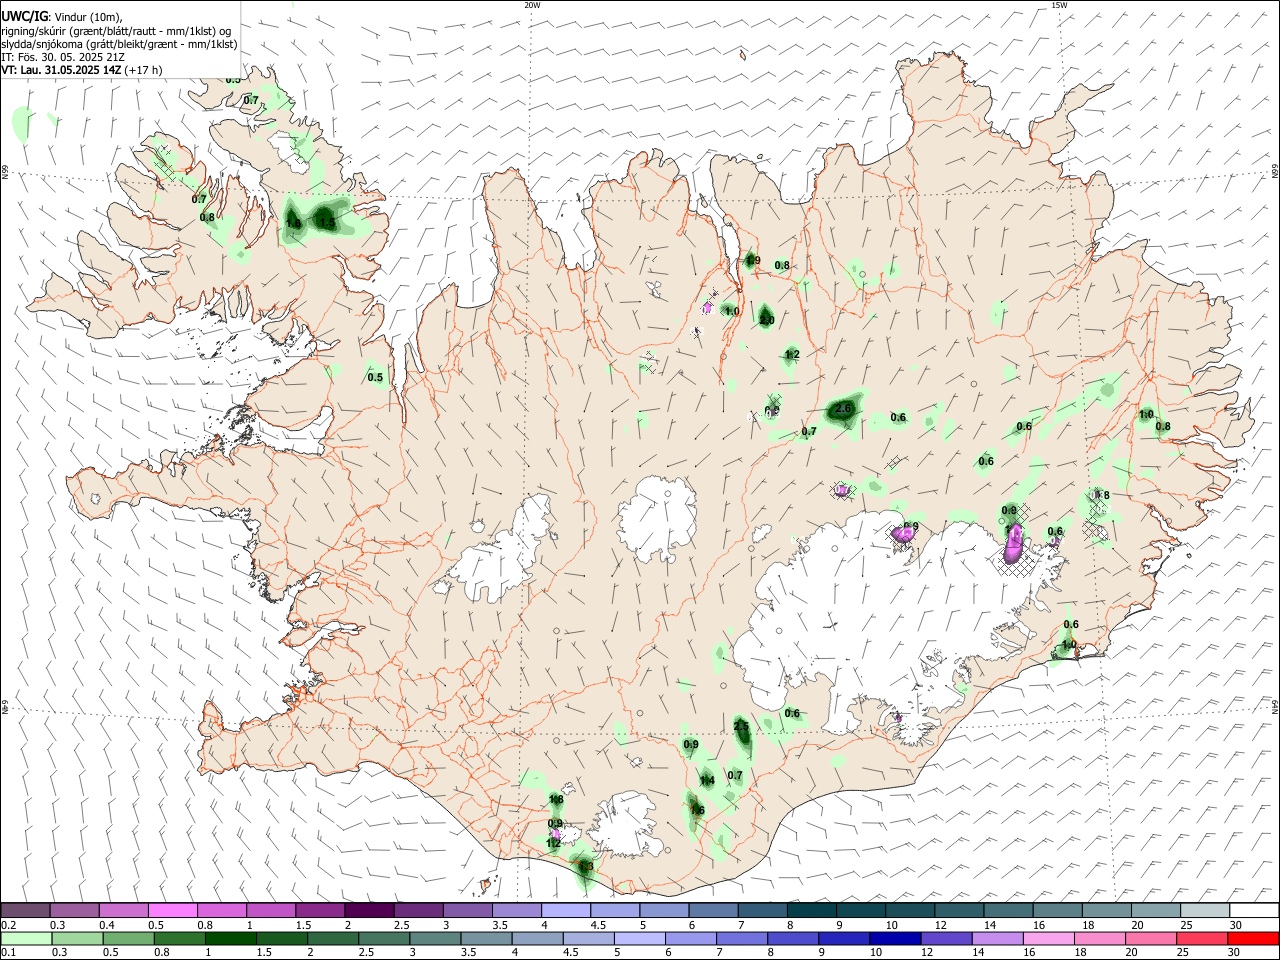Click the 1.4 precipitation value on the map
1280x960 pixels.
pos(707,781)
